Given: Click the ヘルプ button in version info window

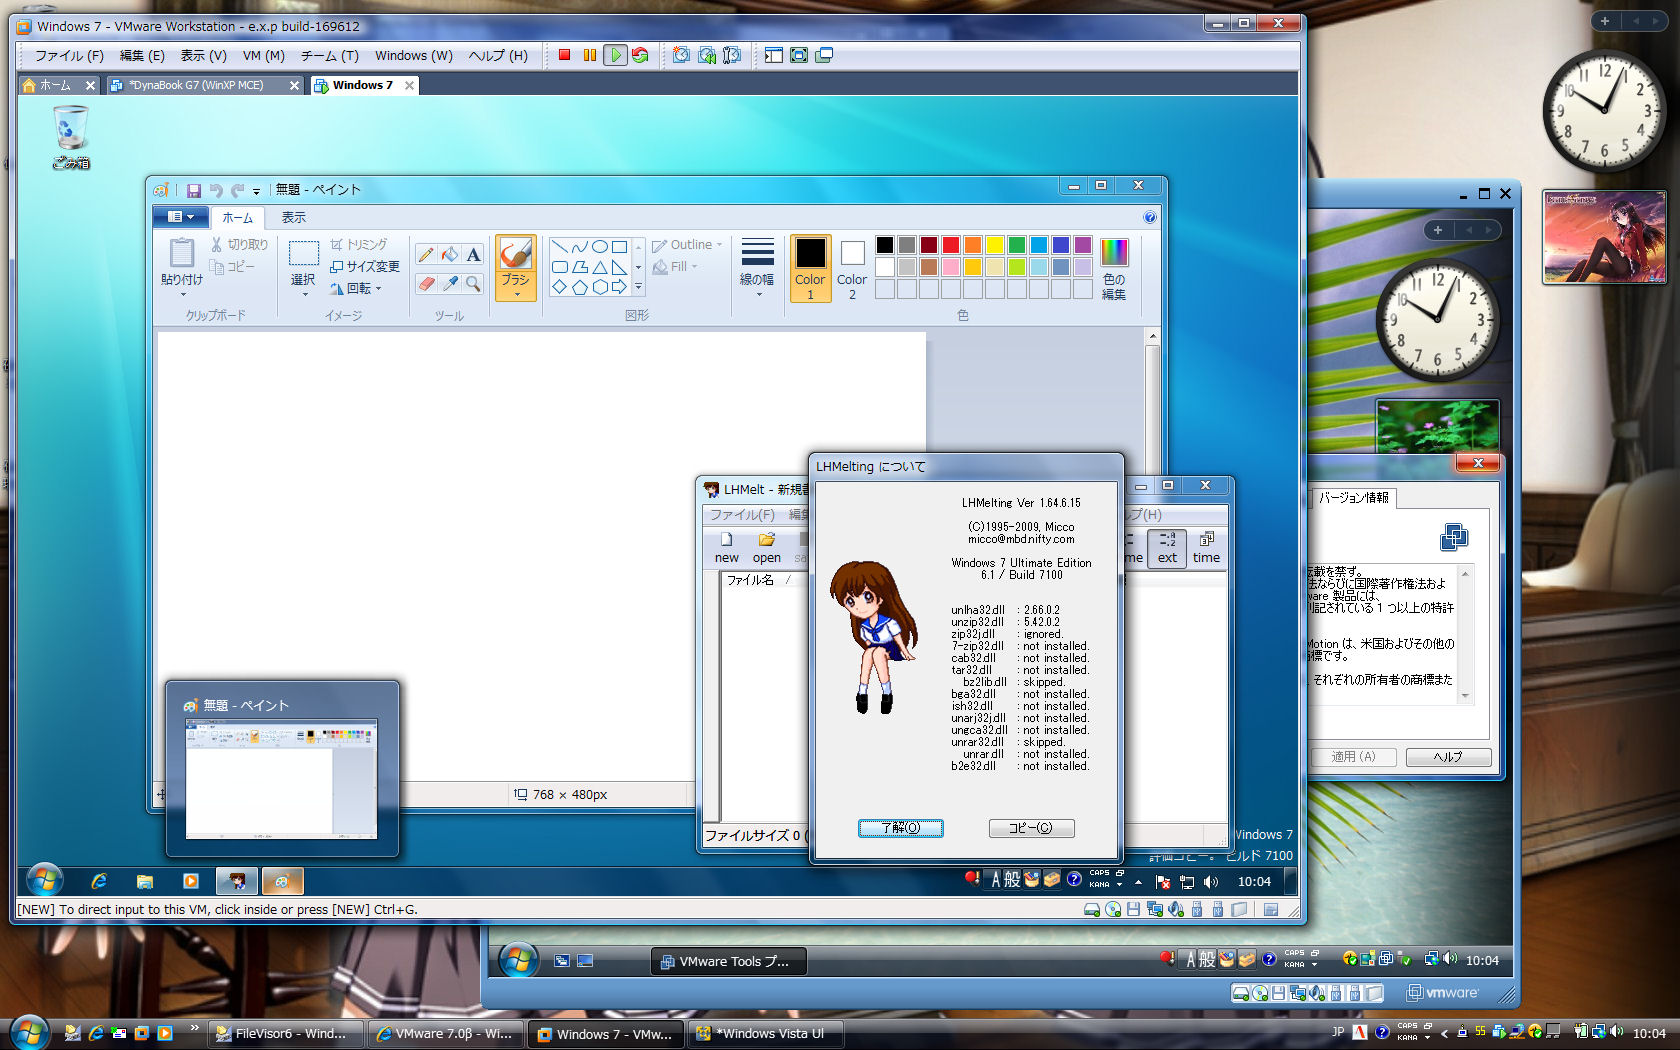Looking at the screenshot, I should click(1448, 757).
